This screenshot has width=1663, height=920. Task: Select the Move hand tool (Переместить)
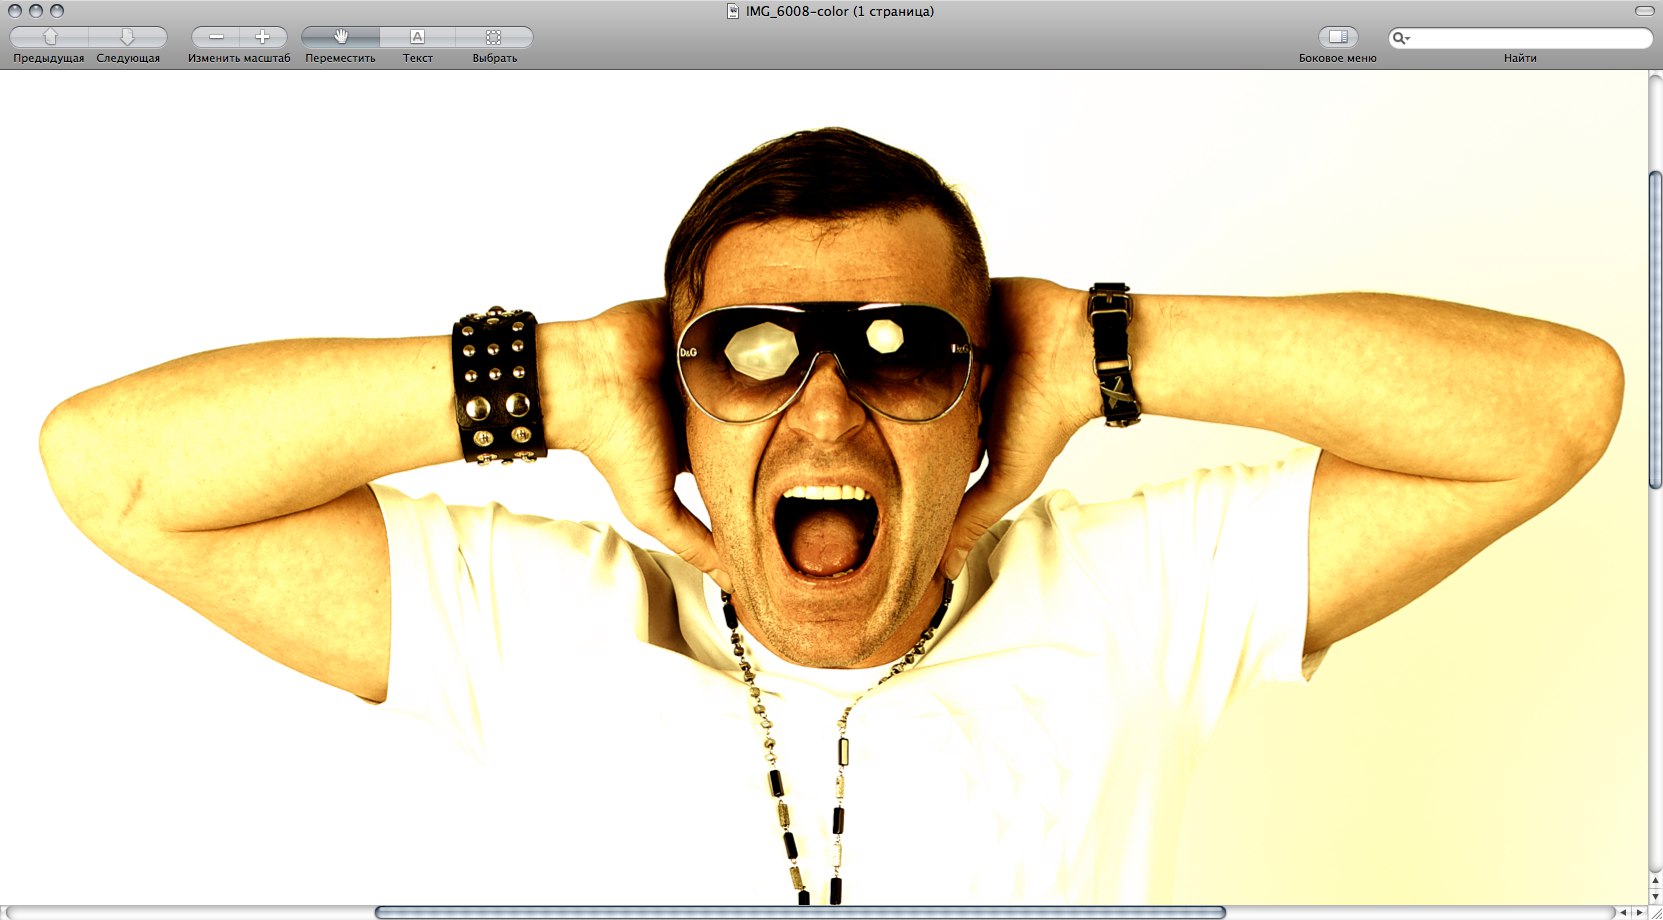(340, 37)
